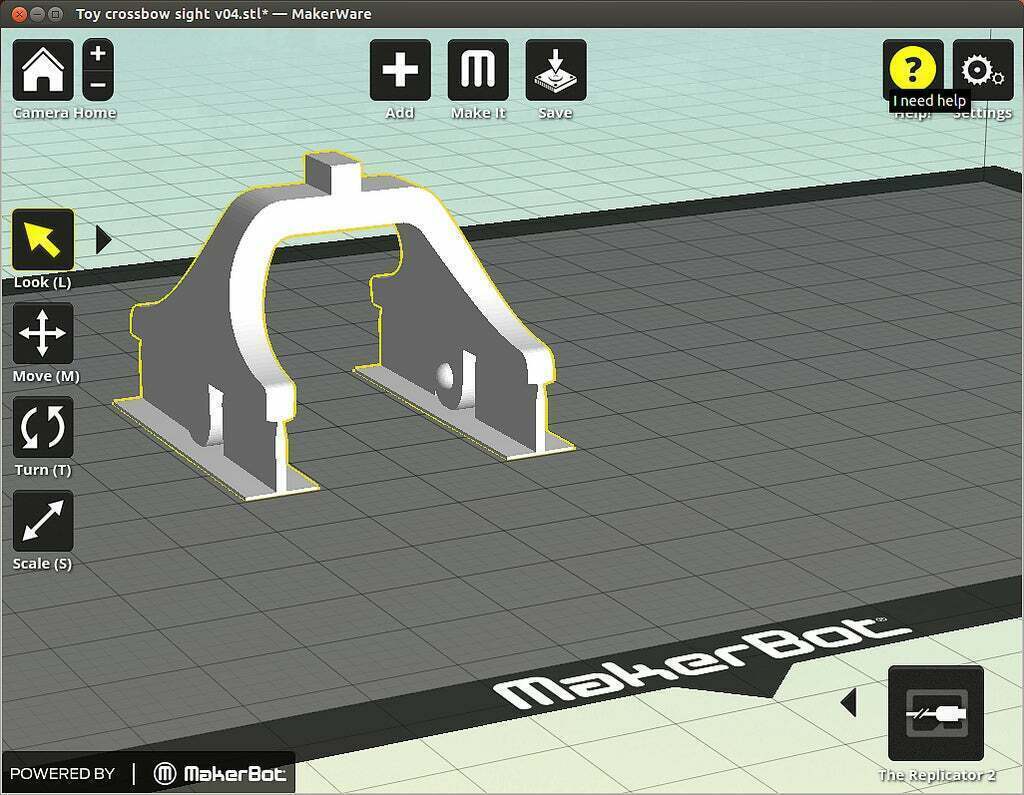Select the Turn (T) rotate tool
The width and height of the screenshot is (1024, 795).
43,427
